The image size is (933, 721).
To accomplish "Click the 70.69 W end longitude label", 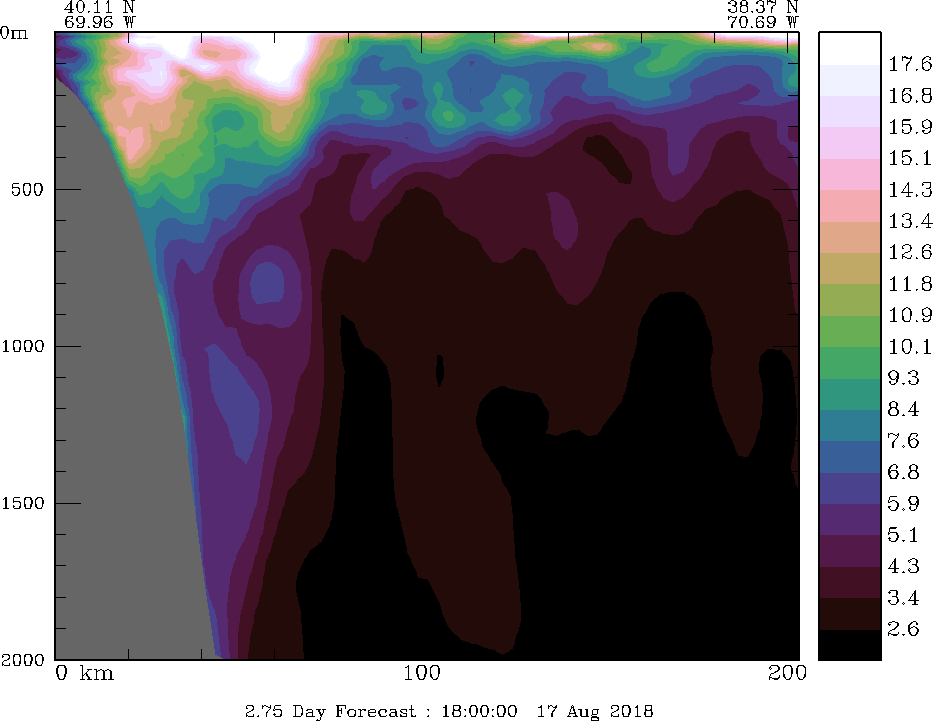I will click(762, 23).
